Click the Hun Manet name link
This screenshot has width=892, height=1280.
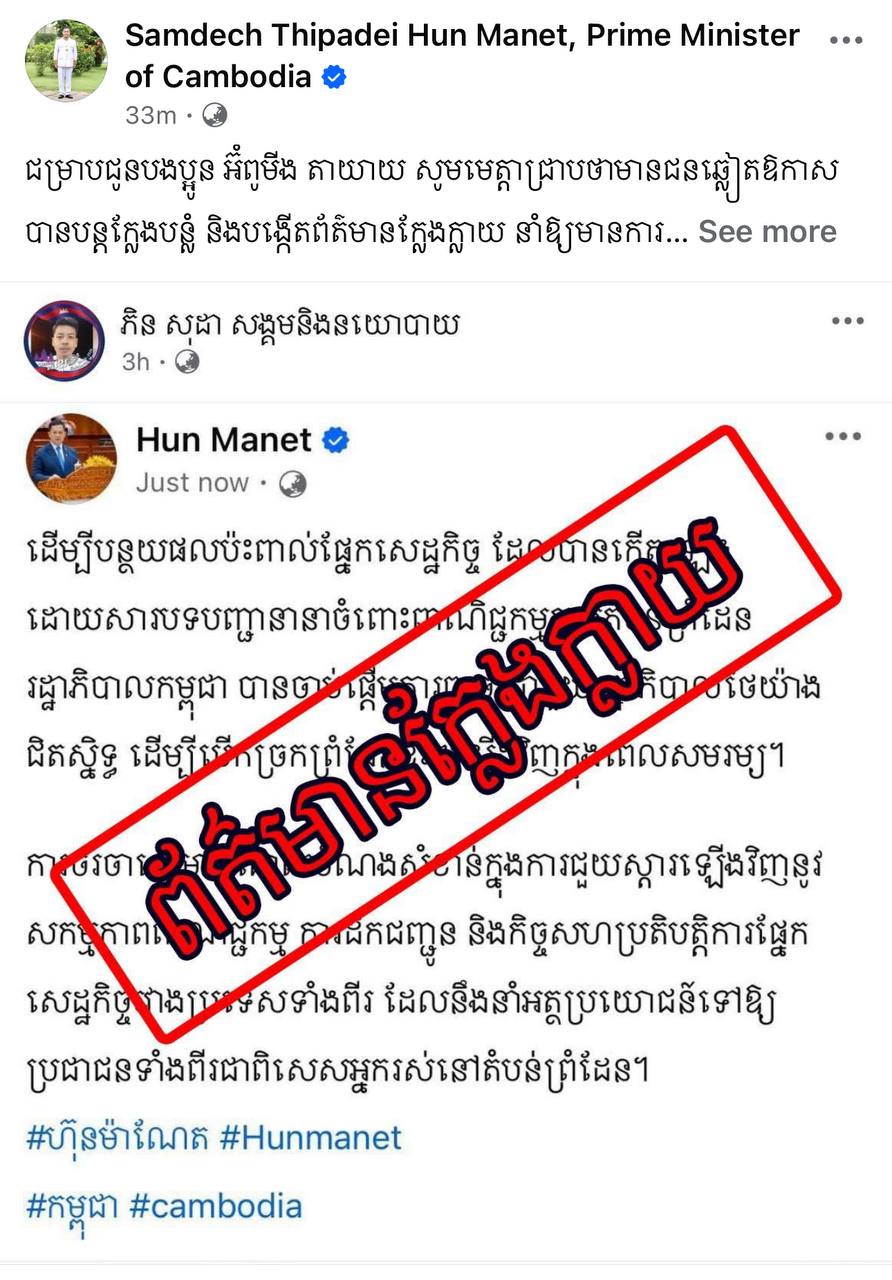tap(224, 440)
